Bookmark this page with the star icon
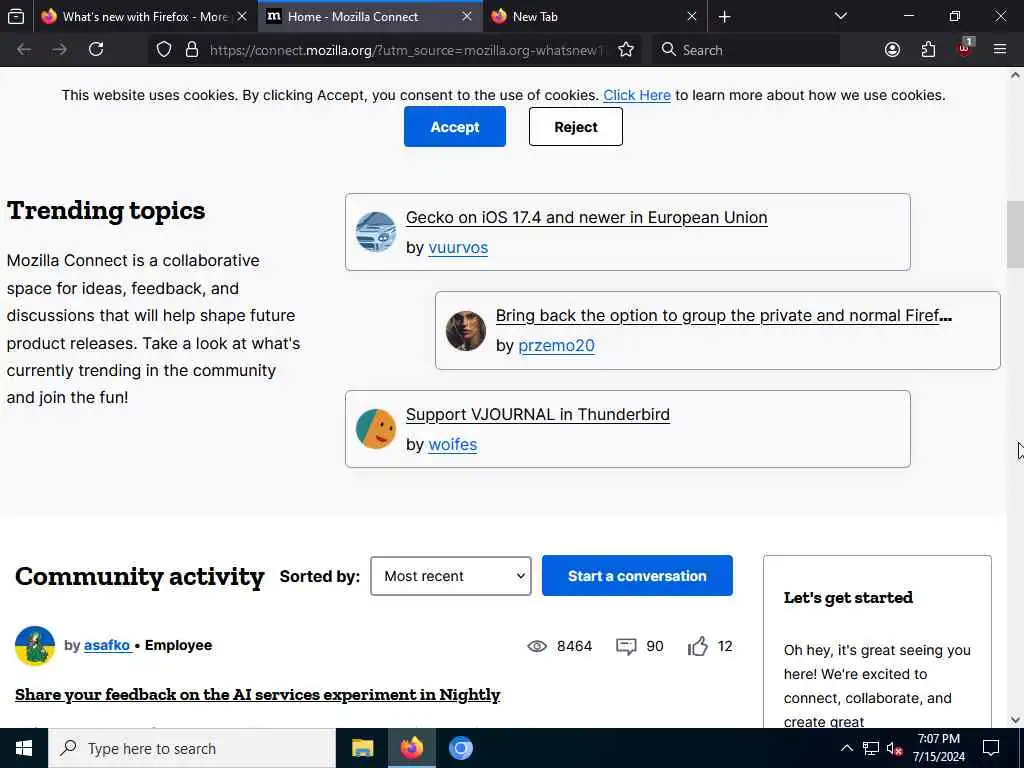1024x768 pixels. (626, 50)
